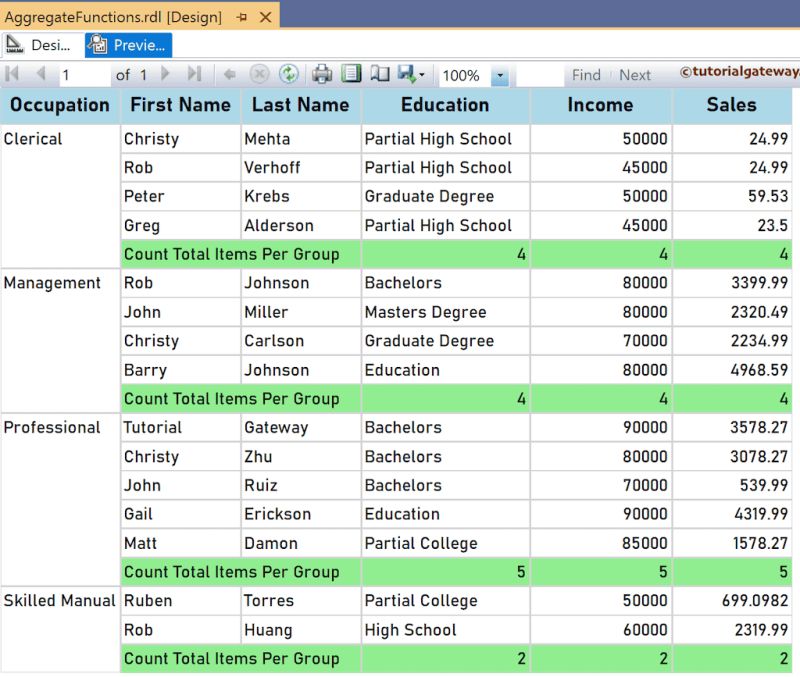Click the find text input box

pyautogui.click(x=540, y=75)
